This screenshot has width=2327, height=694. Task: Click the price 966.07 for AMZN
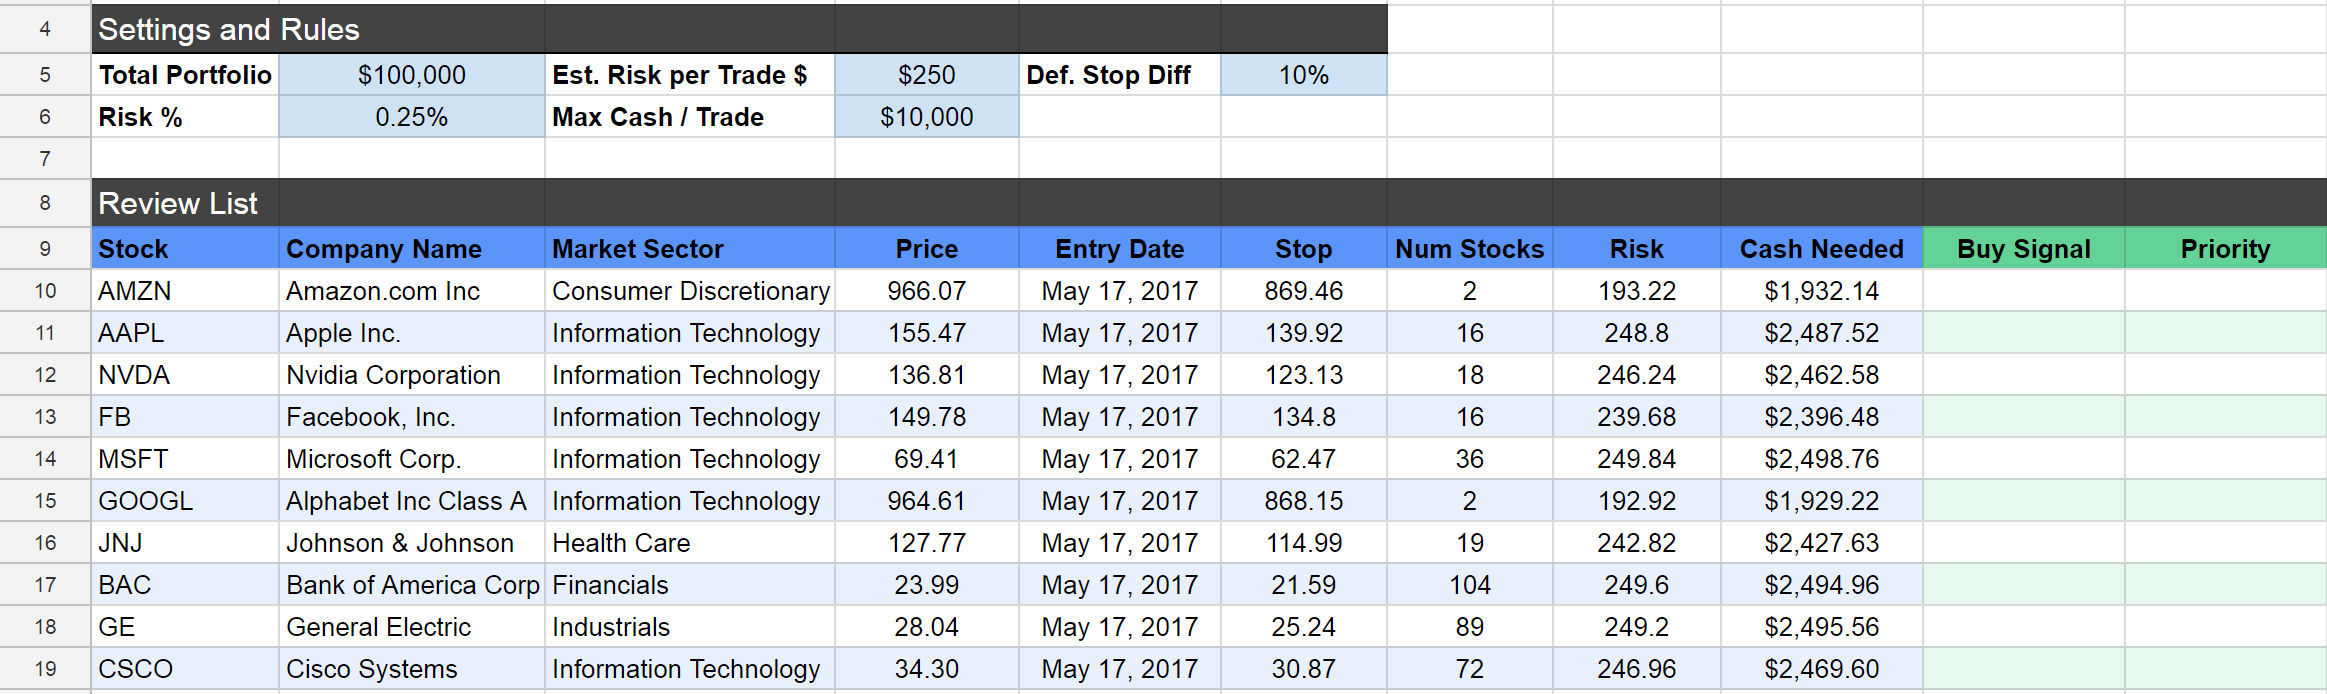click(926, 291)
